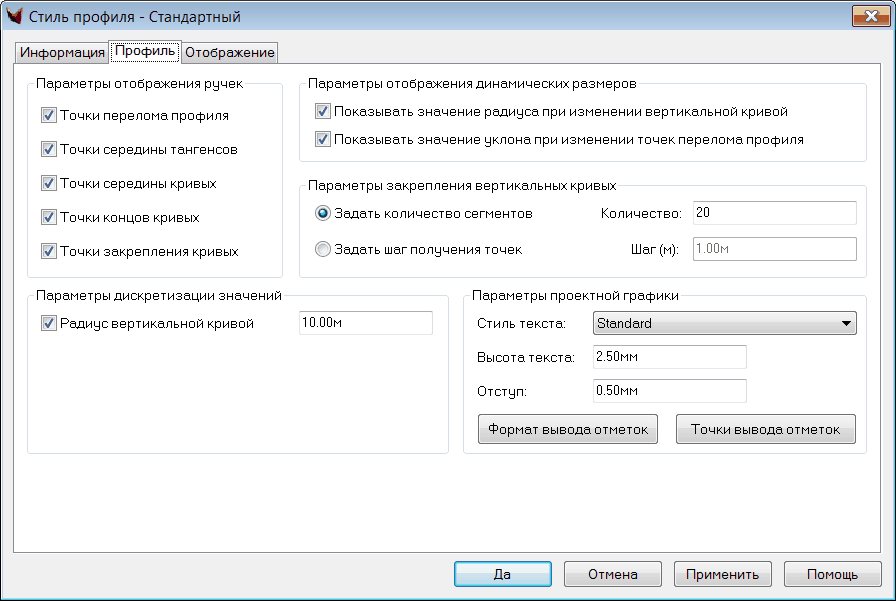Image resolution: width=896 pixels, height=601 pixels.
Task: Expand the Стиль текста dropdown
Action: click(x=724, y=323)
